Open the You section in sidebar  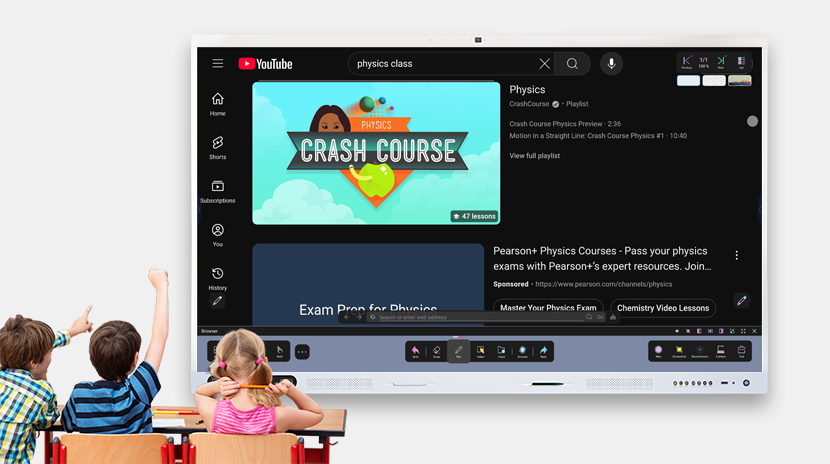click(x=218, y=235)
